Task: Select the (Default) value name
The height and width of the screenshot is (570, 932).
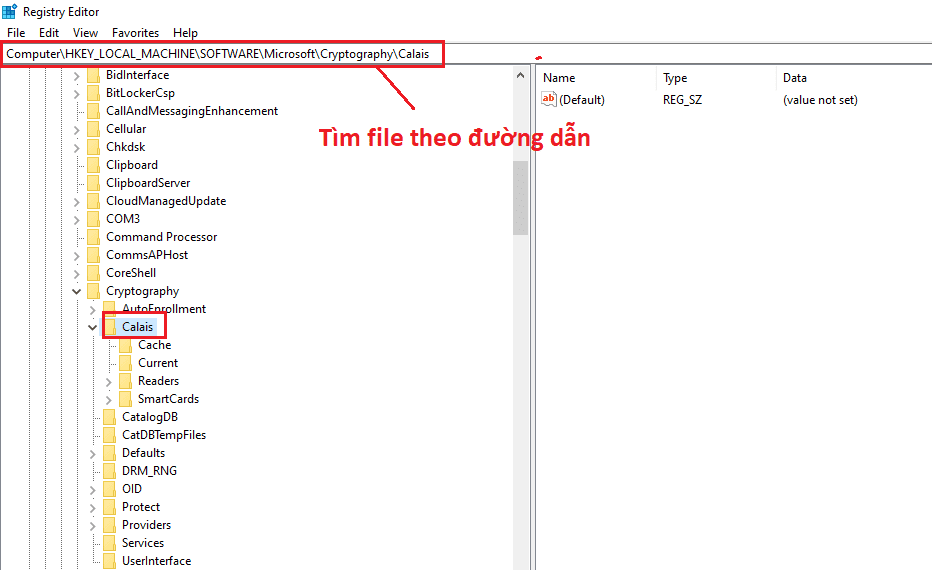Action: point(582,100)
